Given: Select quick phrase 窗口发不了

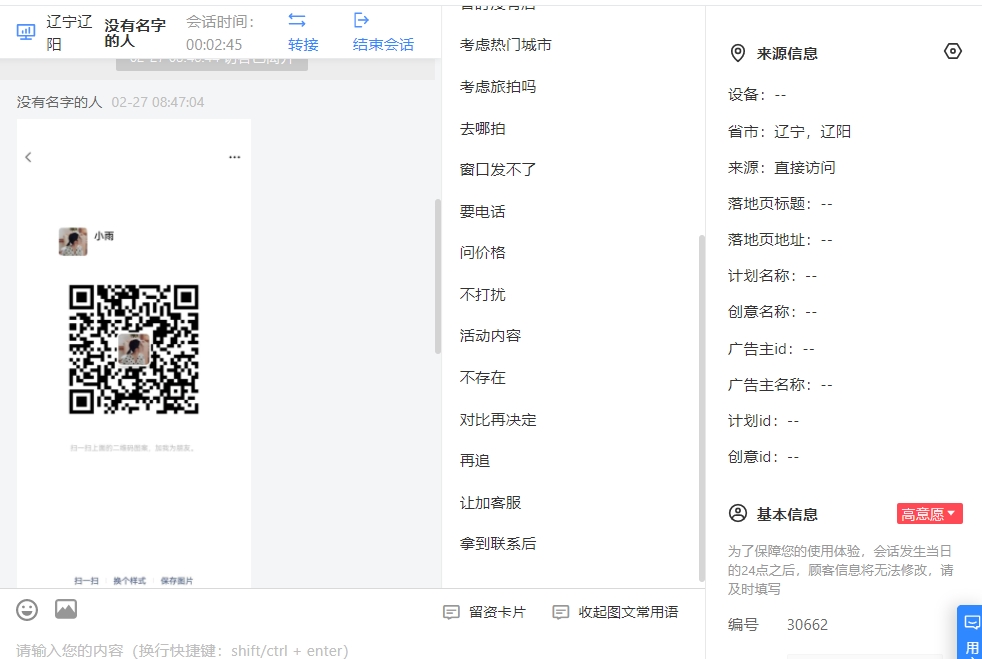Looking at the screenshot, I should click(498, 170).
